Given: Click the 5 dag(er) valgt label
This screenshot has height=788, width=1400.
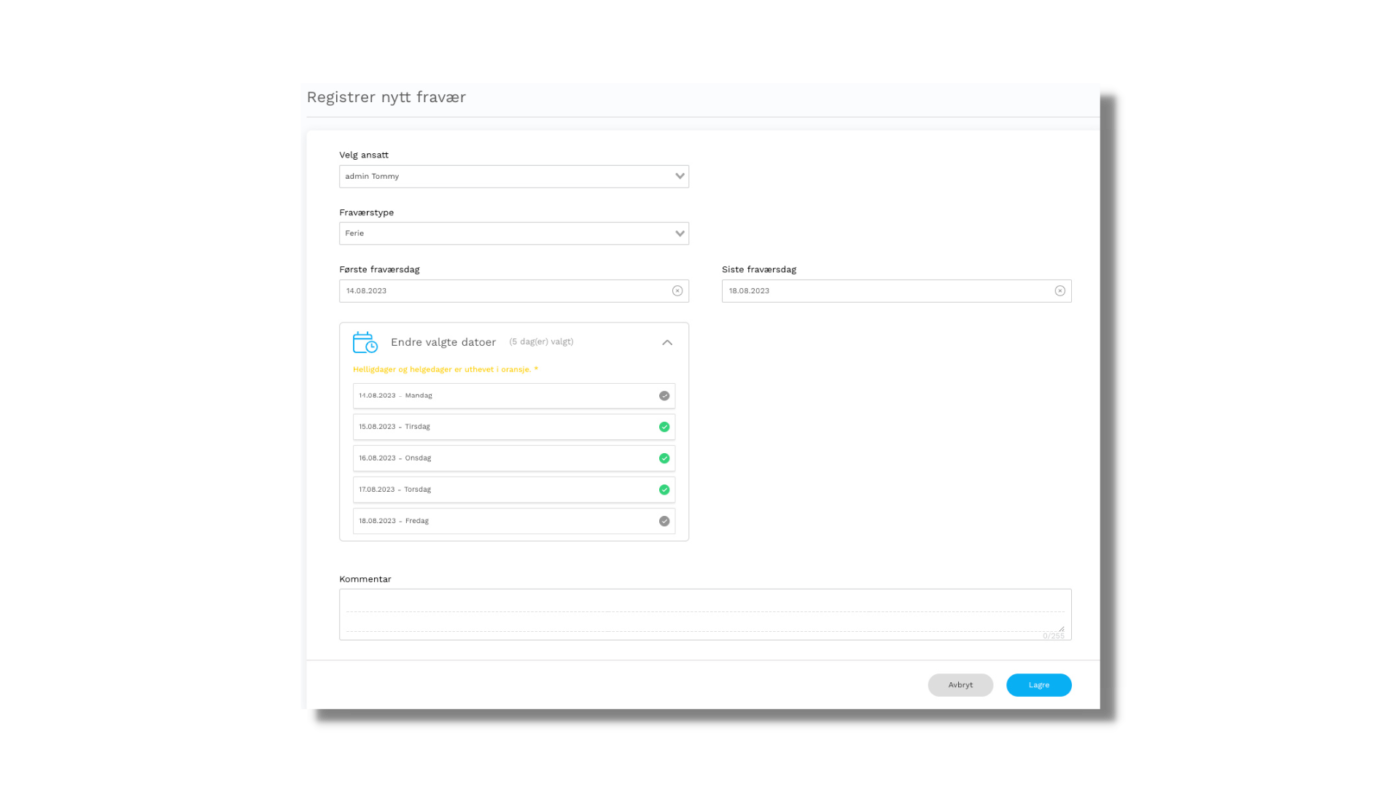Looking at the screenshot, I should 541,342.
